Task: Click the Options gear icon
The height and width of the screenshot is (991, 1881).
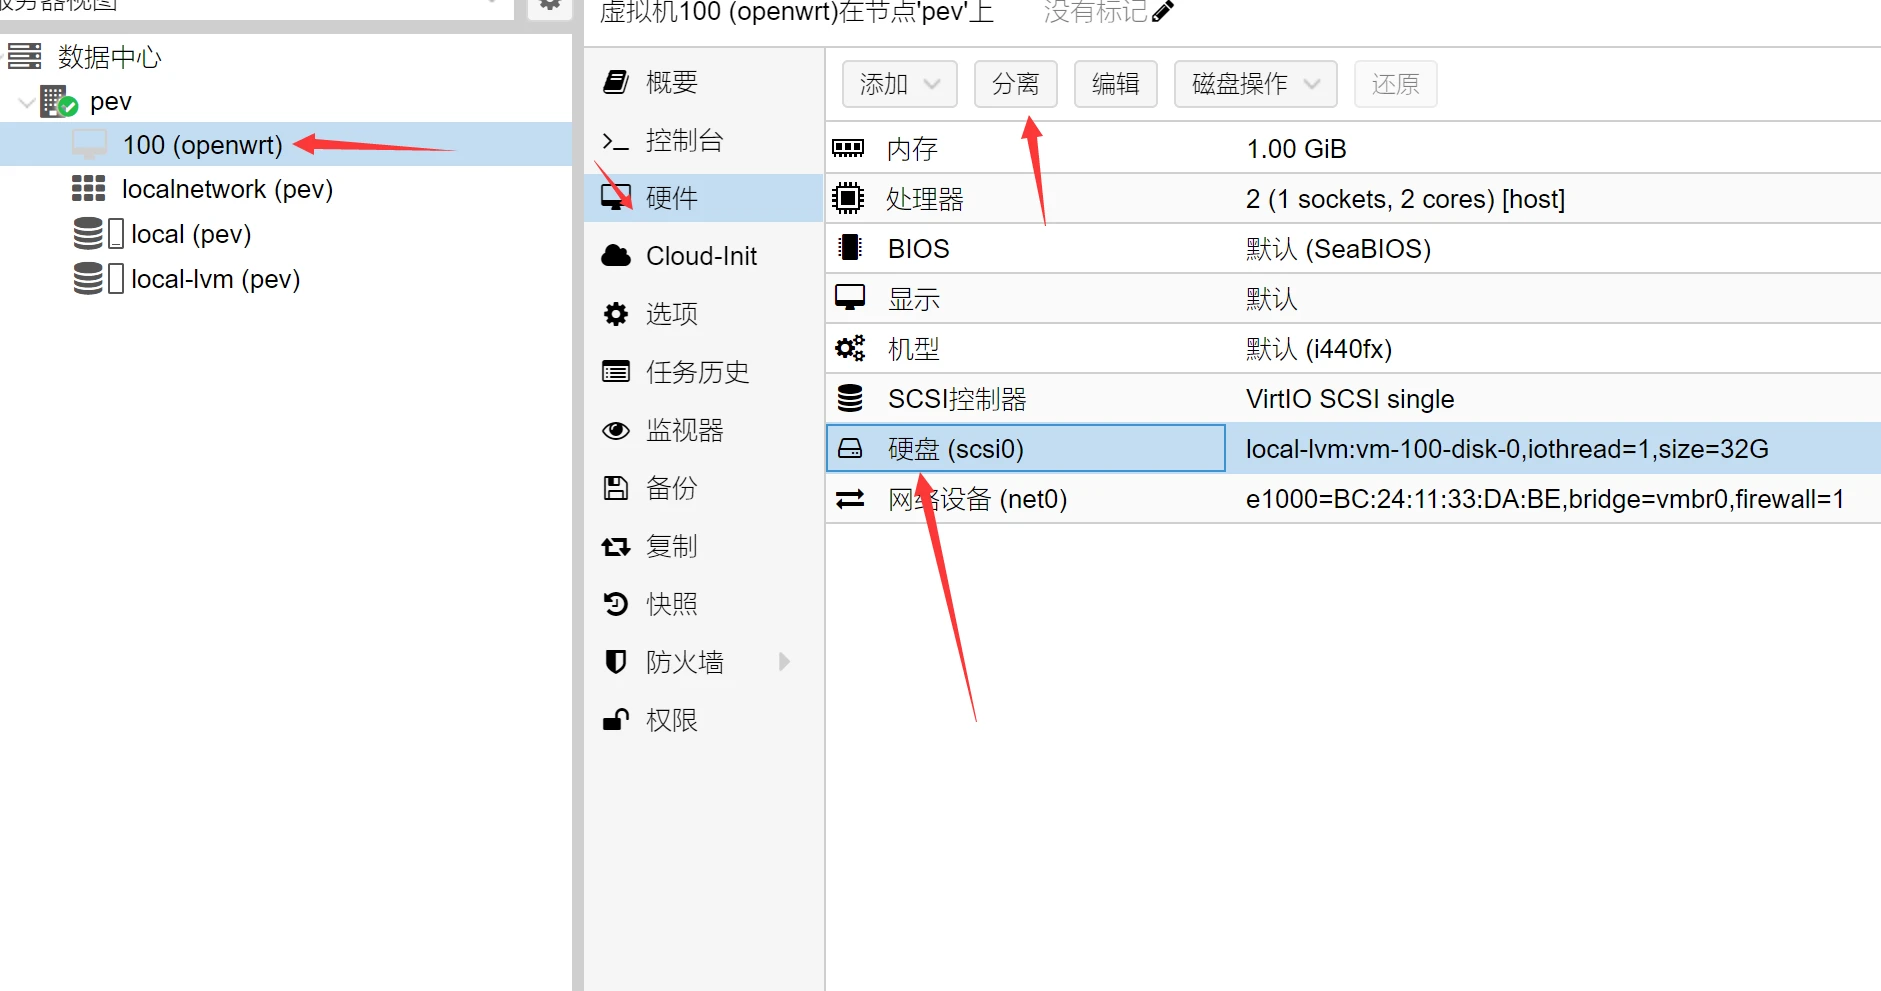Action: 616,314
